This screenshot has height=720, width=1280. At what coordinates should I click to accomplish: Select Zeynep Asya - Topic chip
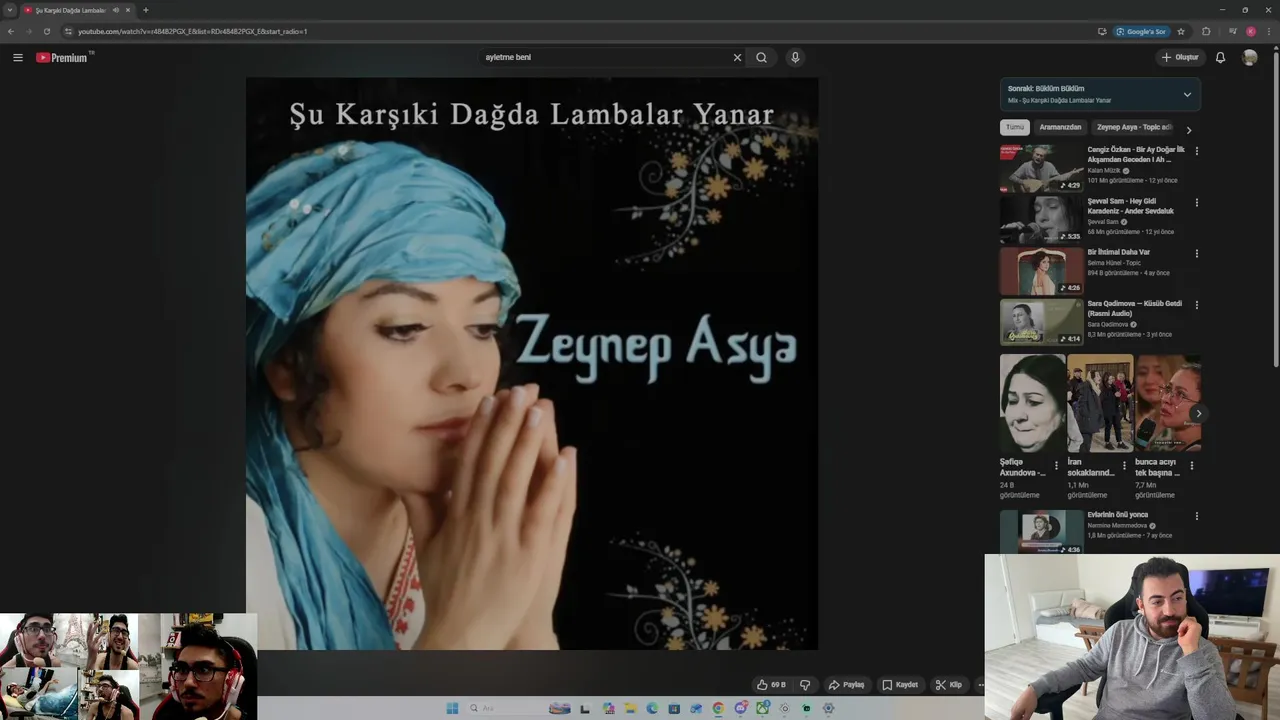[x=1133, y=127]
